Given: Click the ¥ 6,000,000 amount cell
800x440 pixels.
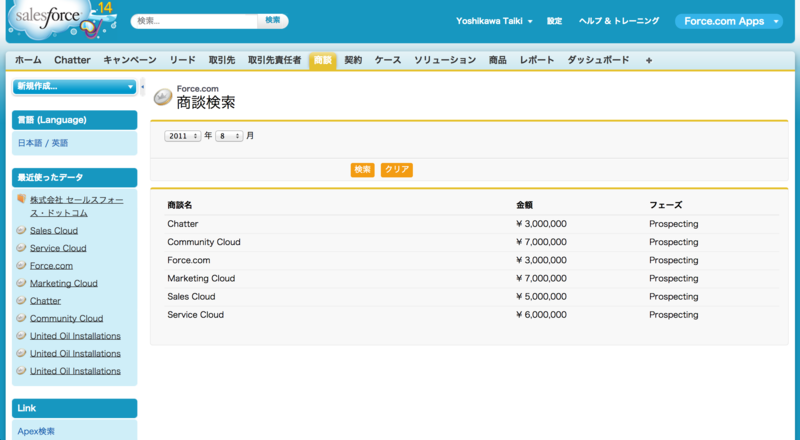Looking at the screenshot, I should tap(541, 315).
